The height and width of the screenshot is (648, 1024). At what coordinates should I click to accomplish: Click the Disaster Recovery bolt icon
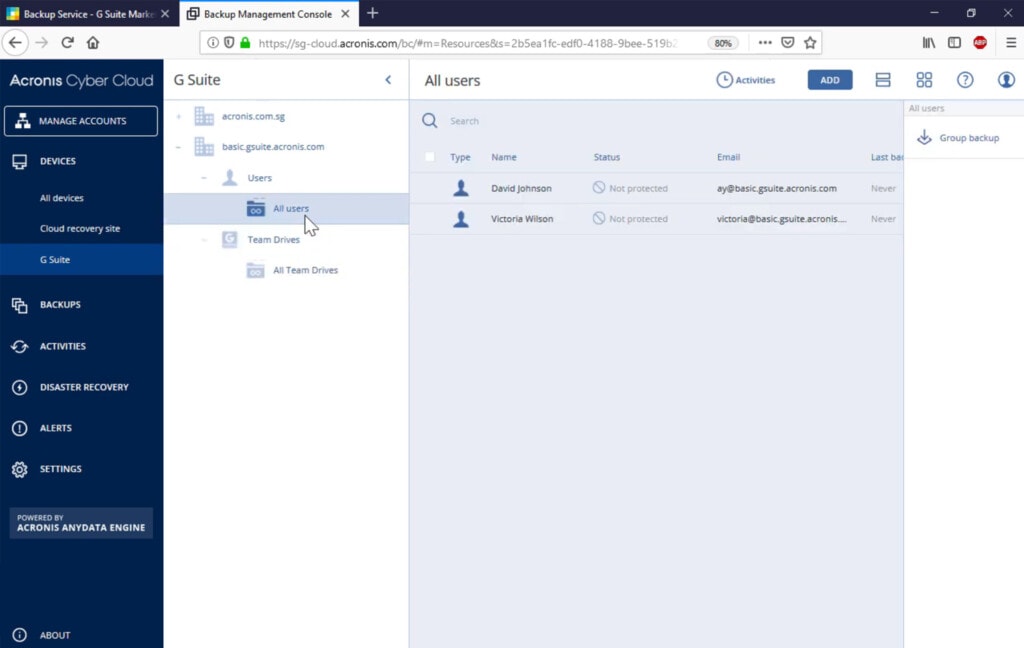click(20, 387)
